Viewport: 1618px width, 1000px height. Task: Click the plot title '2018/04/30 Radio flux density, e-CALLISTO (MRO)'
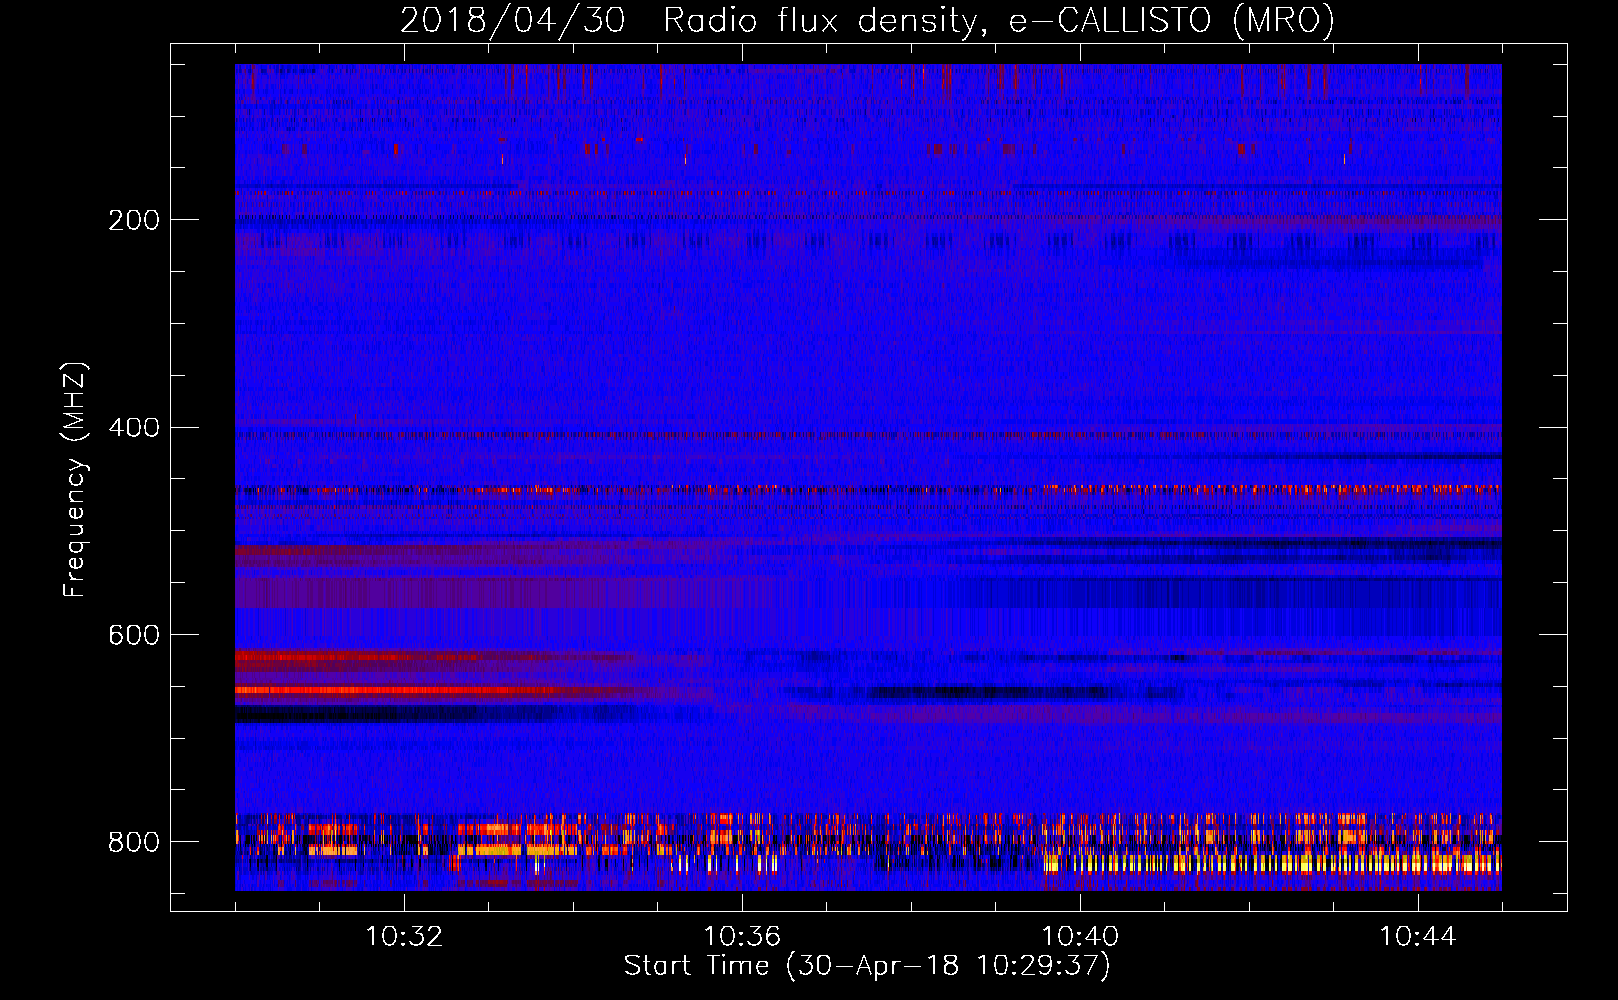coord(867,21)
